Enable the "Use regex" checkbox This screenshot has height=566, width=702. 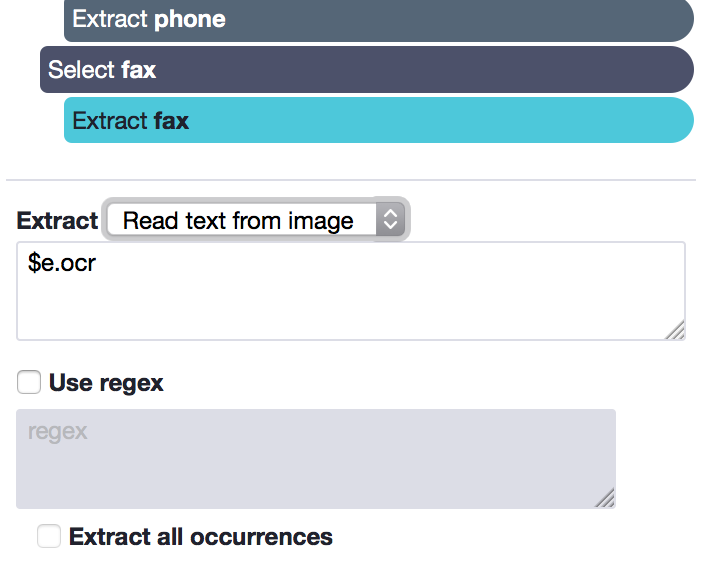coord(29,382)
